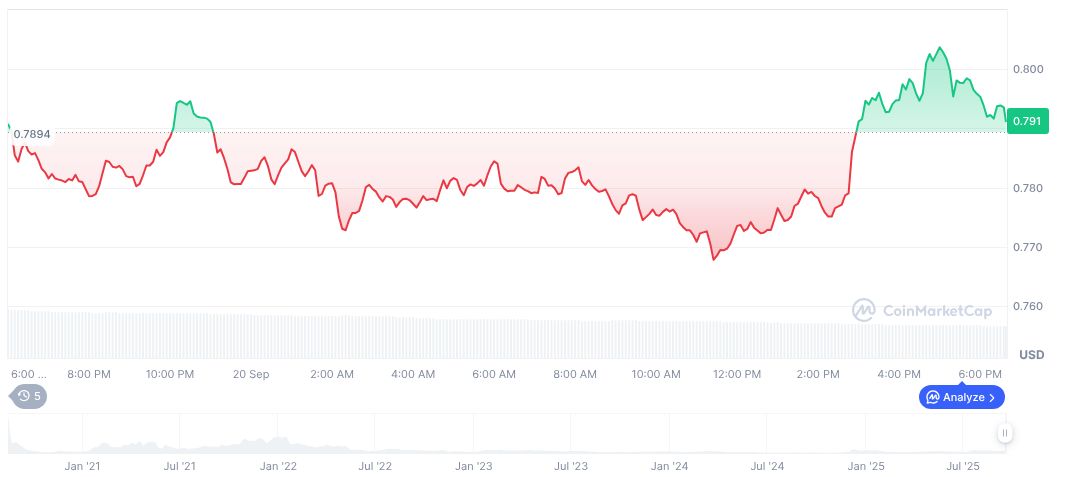Open the Analyze button
Viewport: 1072px width, 477px height.
coord(961,397)
